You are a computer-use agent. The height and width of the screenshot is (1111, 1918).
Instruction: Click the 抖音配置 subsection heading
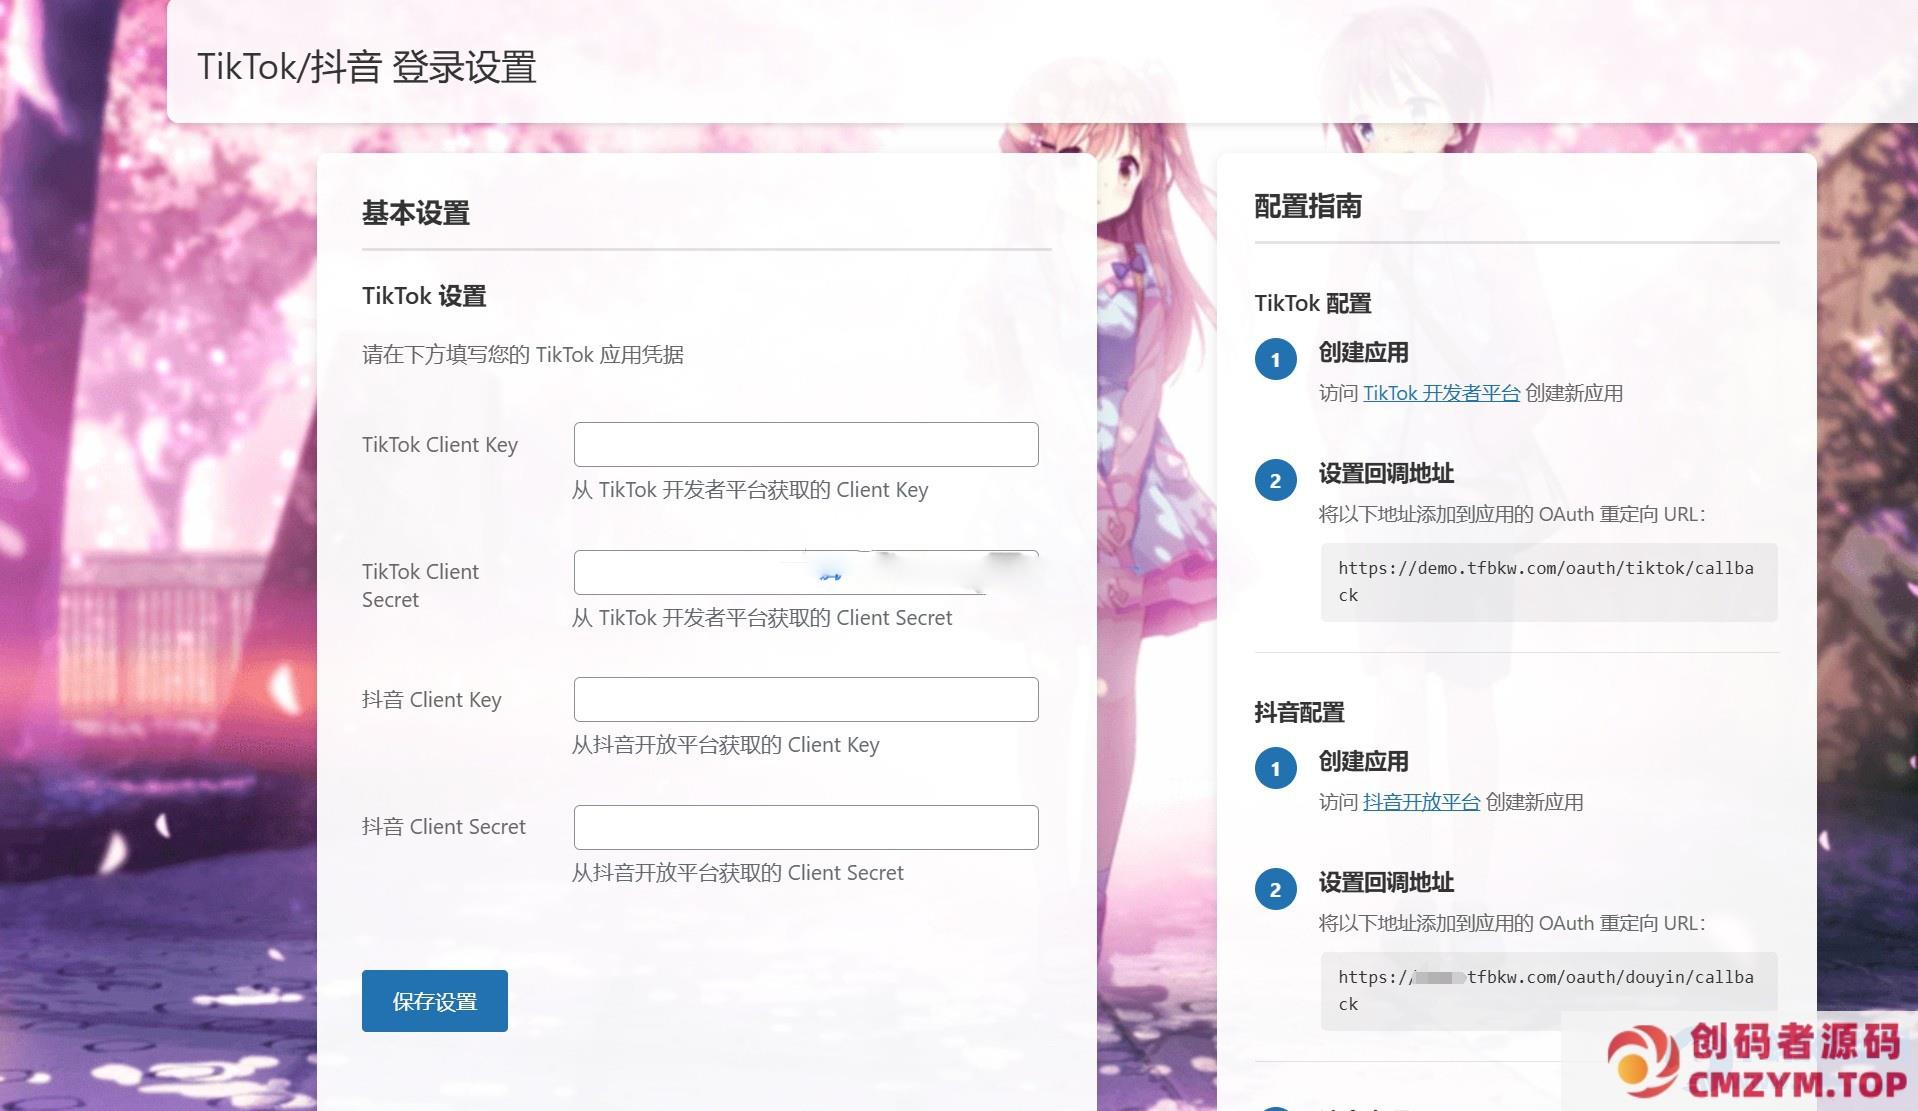point(1299,712)
